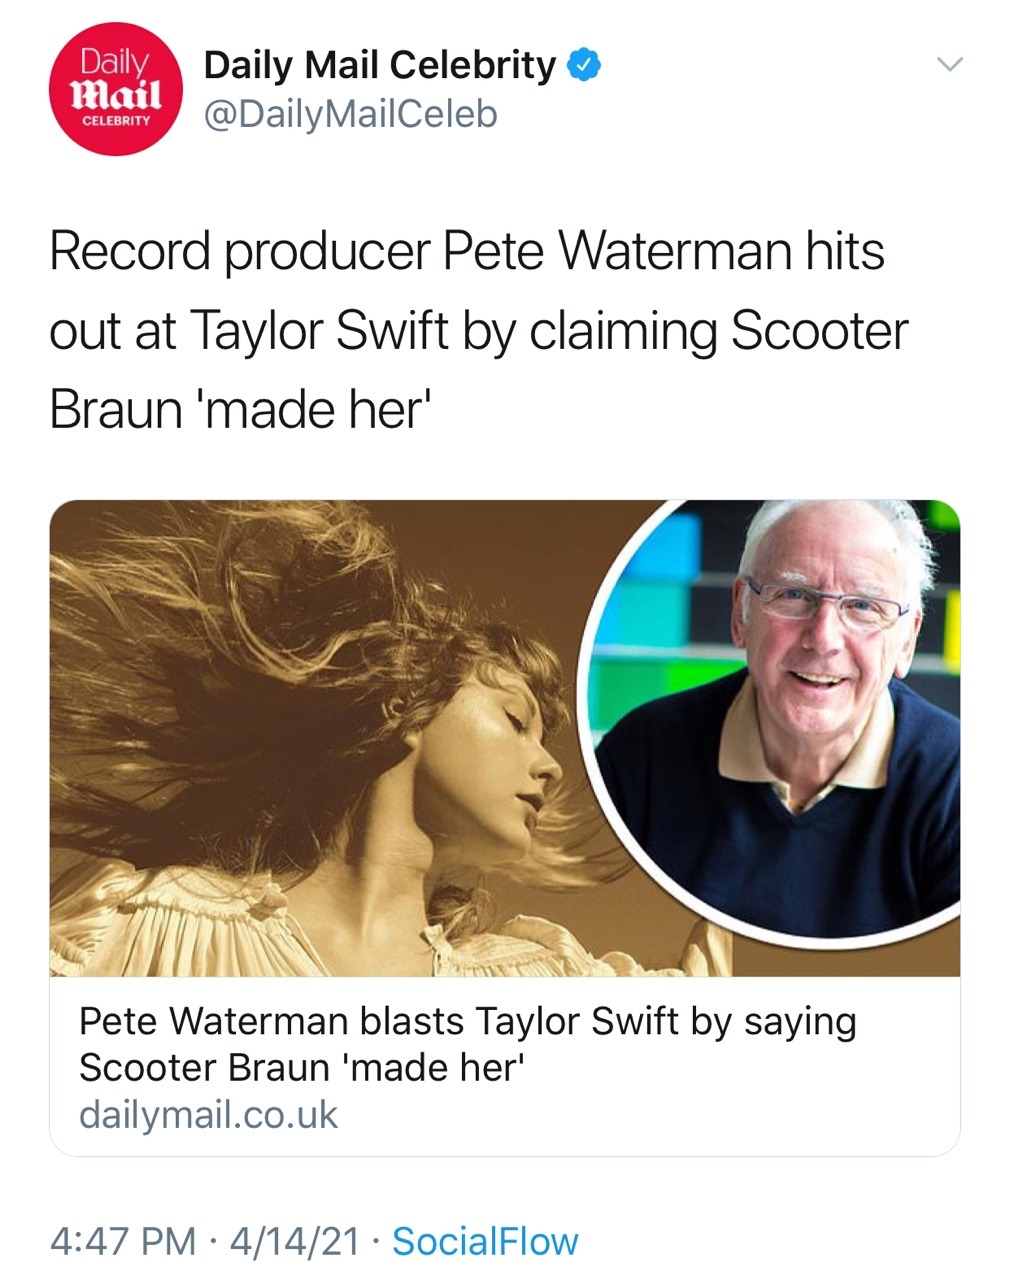Click the 'Mail' wordmark in the avatar logo
1010x1280 pixels.
click(115, 96)
